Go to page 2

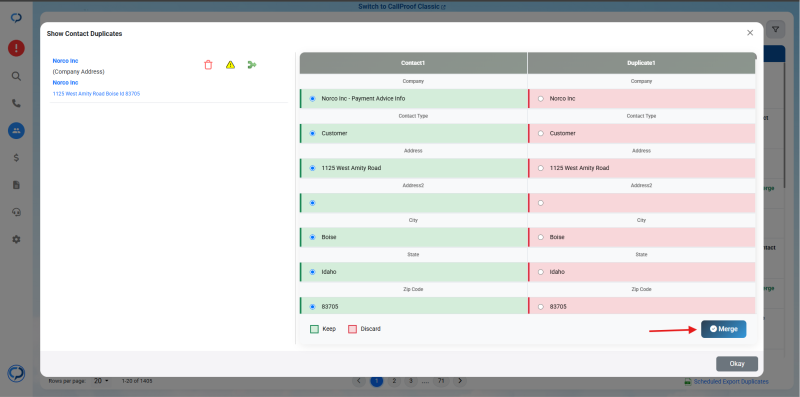[x=393, y=381]
